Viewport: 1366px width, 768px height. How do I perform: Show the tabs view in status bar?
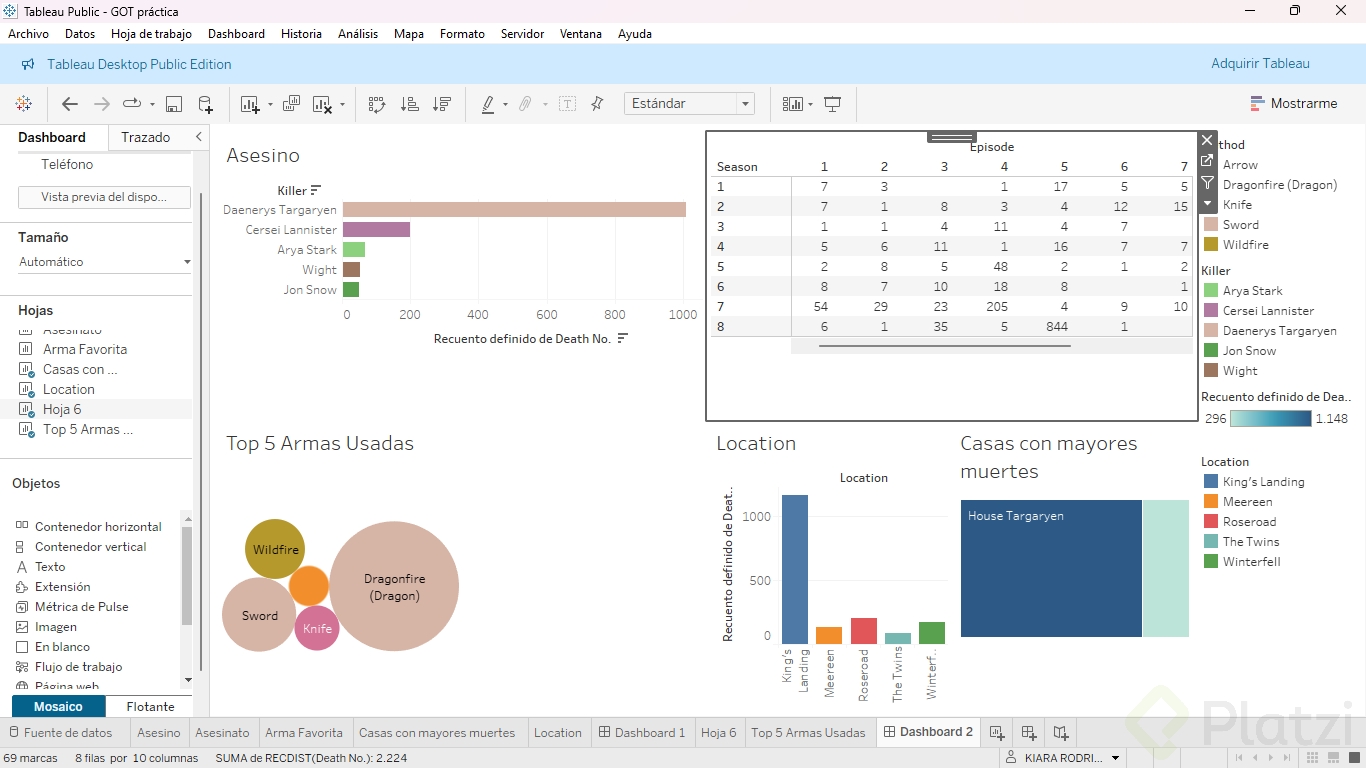pyautogui.click(x=1354, y=758)
